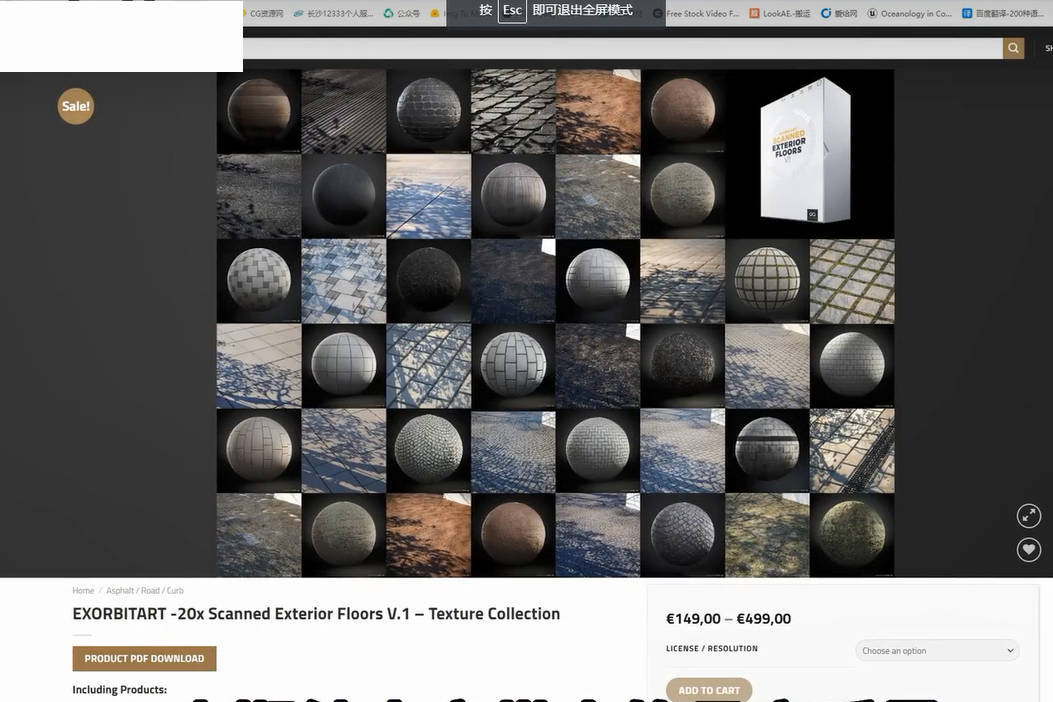Open Asphalt / Road / Curb breadcrumb category
The width and height of the screenshot is (1053, 702).
145,591
